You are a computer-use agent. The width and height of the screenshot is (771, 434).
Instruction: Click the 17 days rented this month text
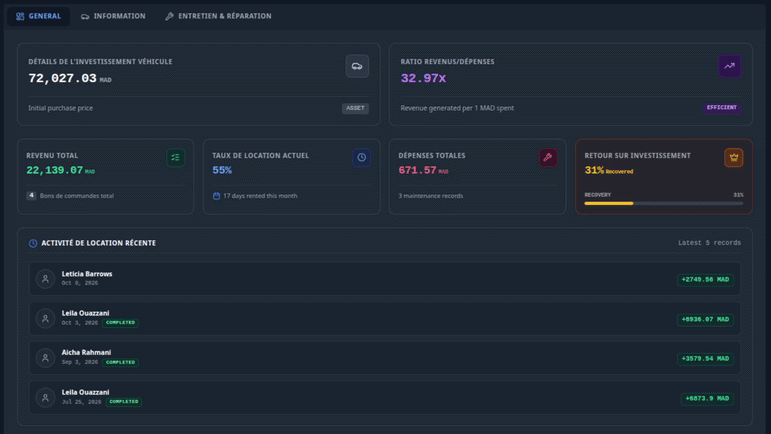pos(260,196)
